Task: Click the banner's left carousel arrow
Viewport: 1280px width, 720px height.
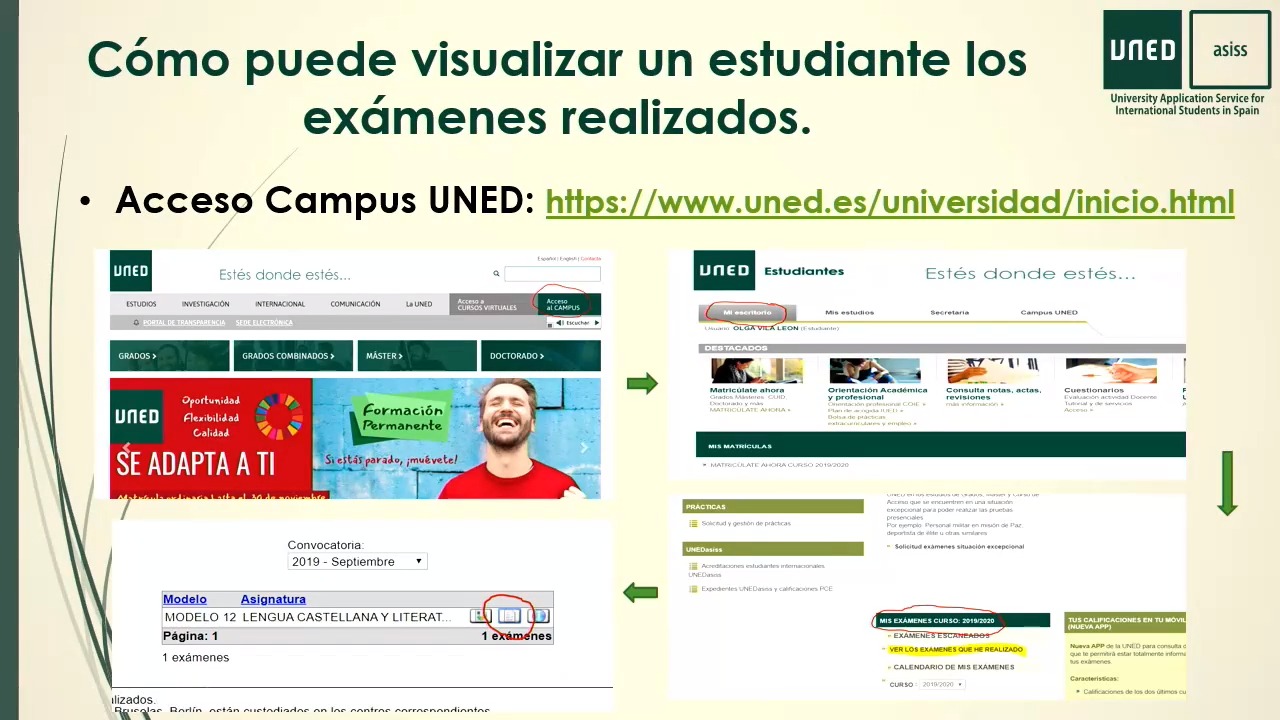Action: 126,448
